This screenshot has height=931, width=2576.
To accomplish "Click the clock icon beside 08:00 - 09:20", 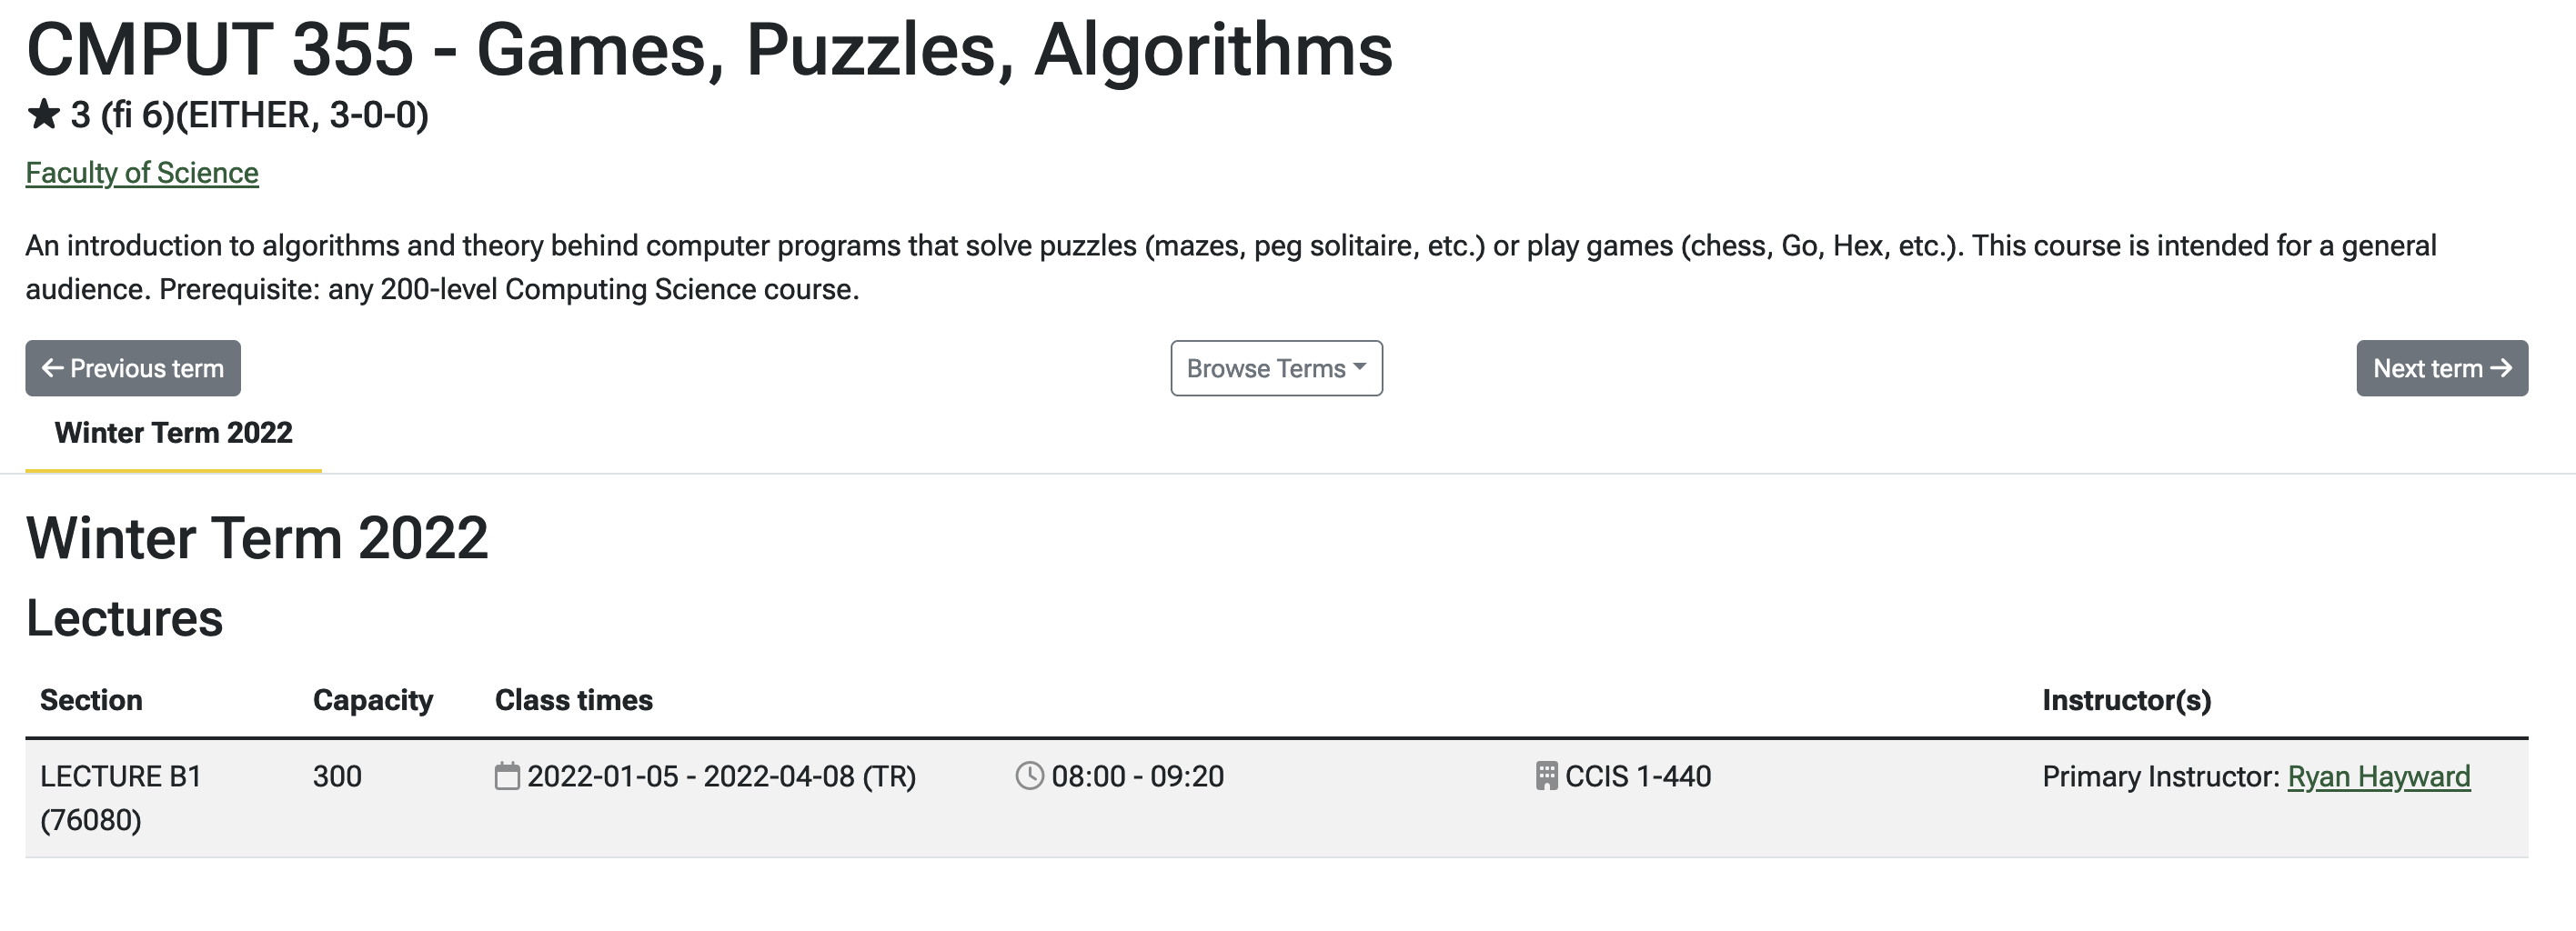I will (1030, 776).
